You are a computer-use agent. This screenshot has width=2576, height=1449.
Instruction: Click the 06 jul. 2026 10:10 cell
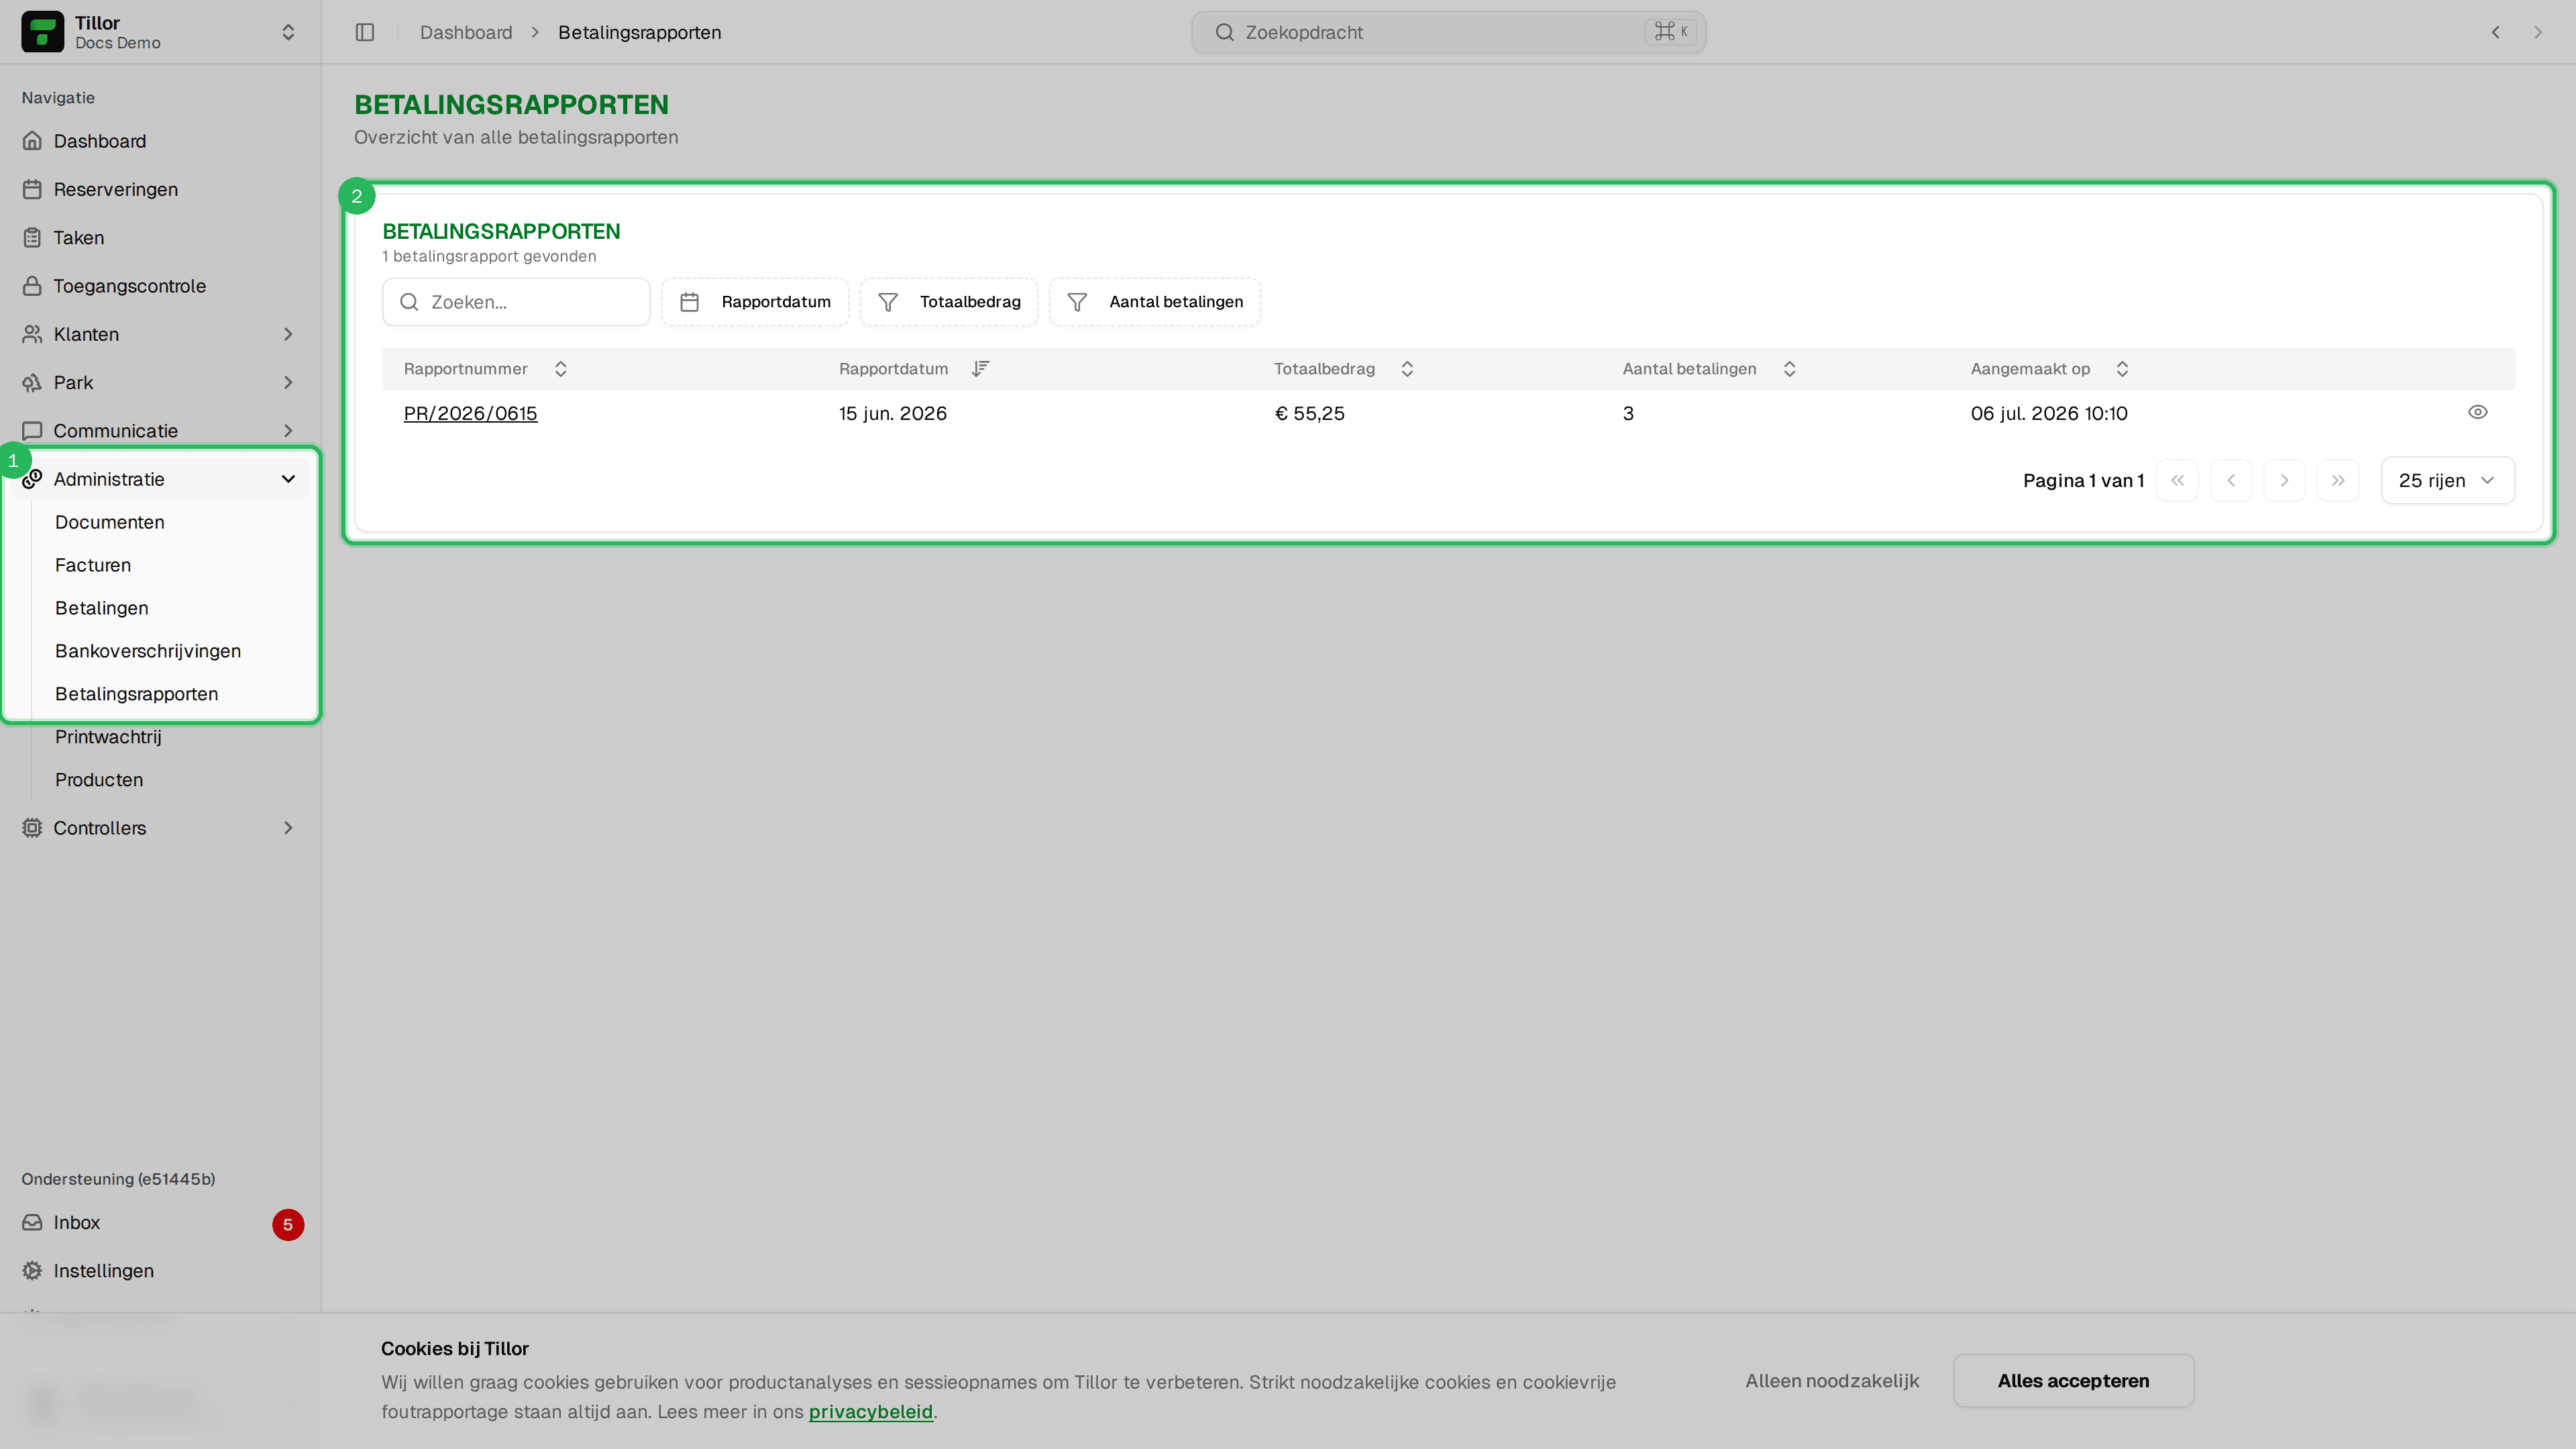pyautogui.click(x=2049, y=413)
